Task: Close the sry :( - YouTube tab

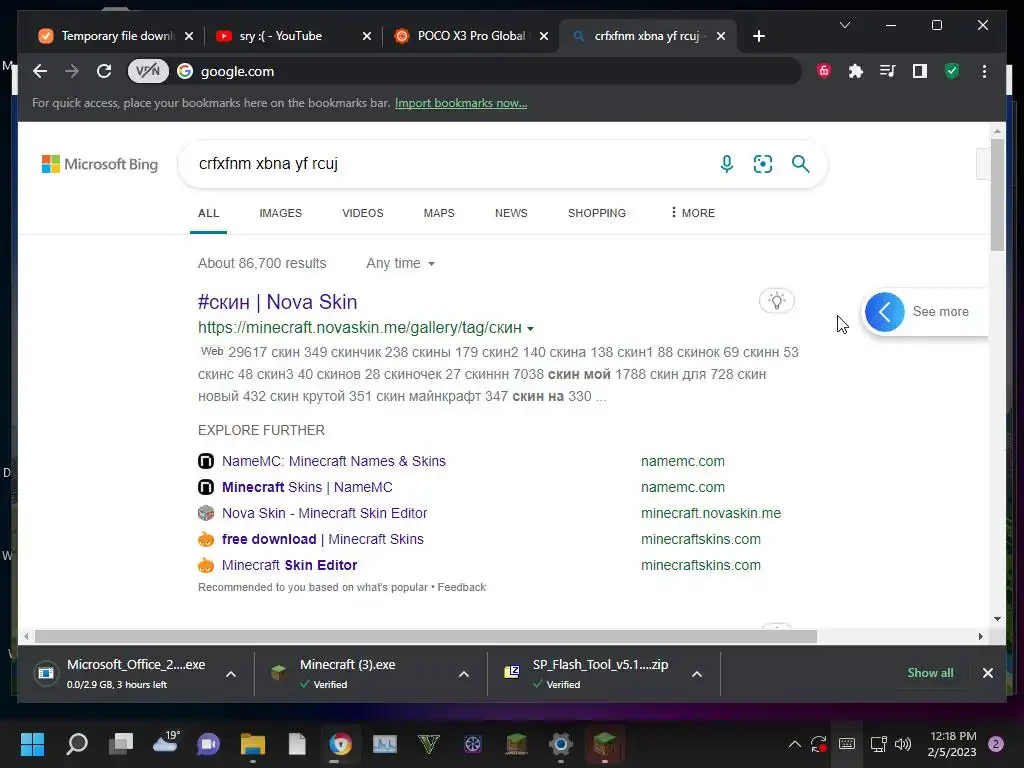Action: click(x=367, y=36)
